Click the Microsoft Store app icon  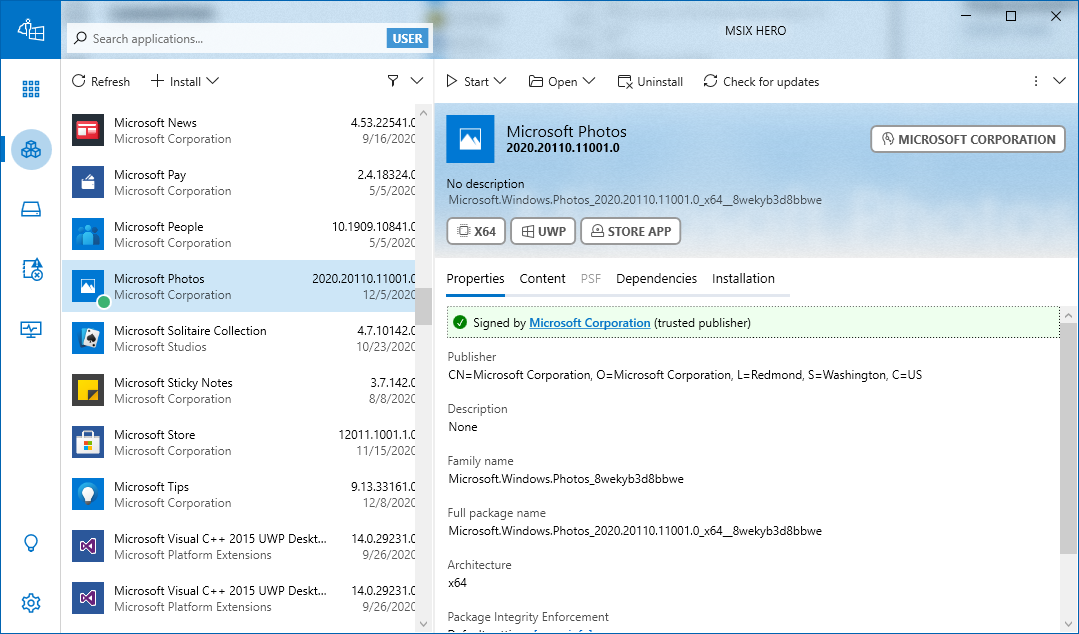click(x=88, y=442)
